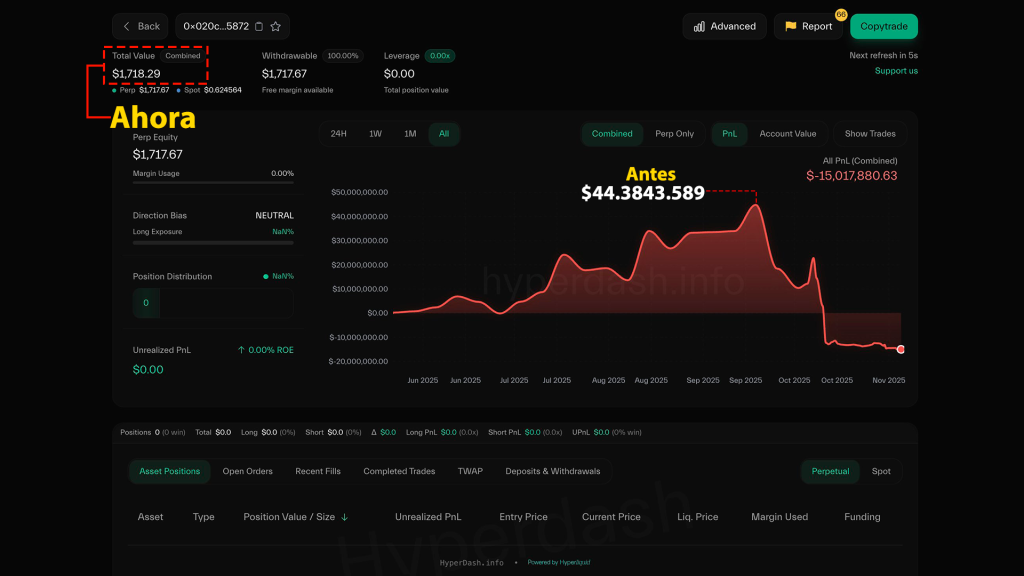Open the Open Orders tab
The width and height of the screenshot is (1024, 576).
247,471
